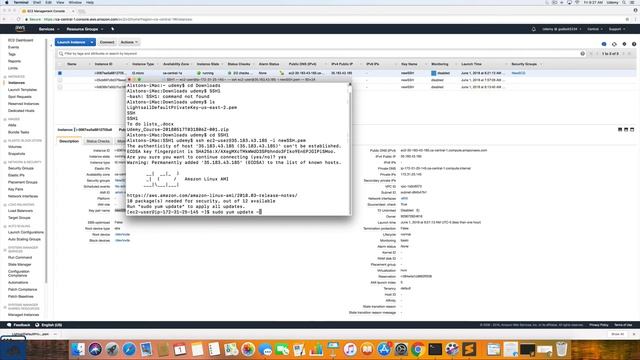The height and width of the screenshot is (360, 640).
Task: Open Security Groups in the sidebar
Action: [21, 168]
